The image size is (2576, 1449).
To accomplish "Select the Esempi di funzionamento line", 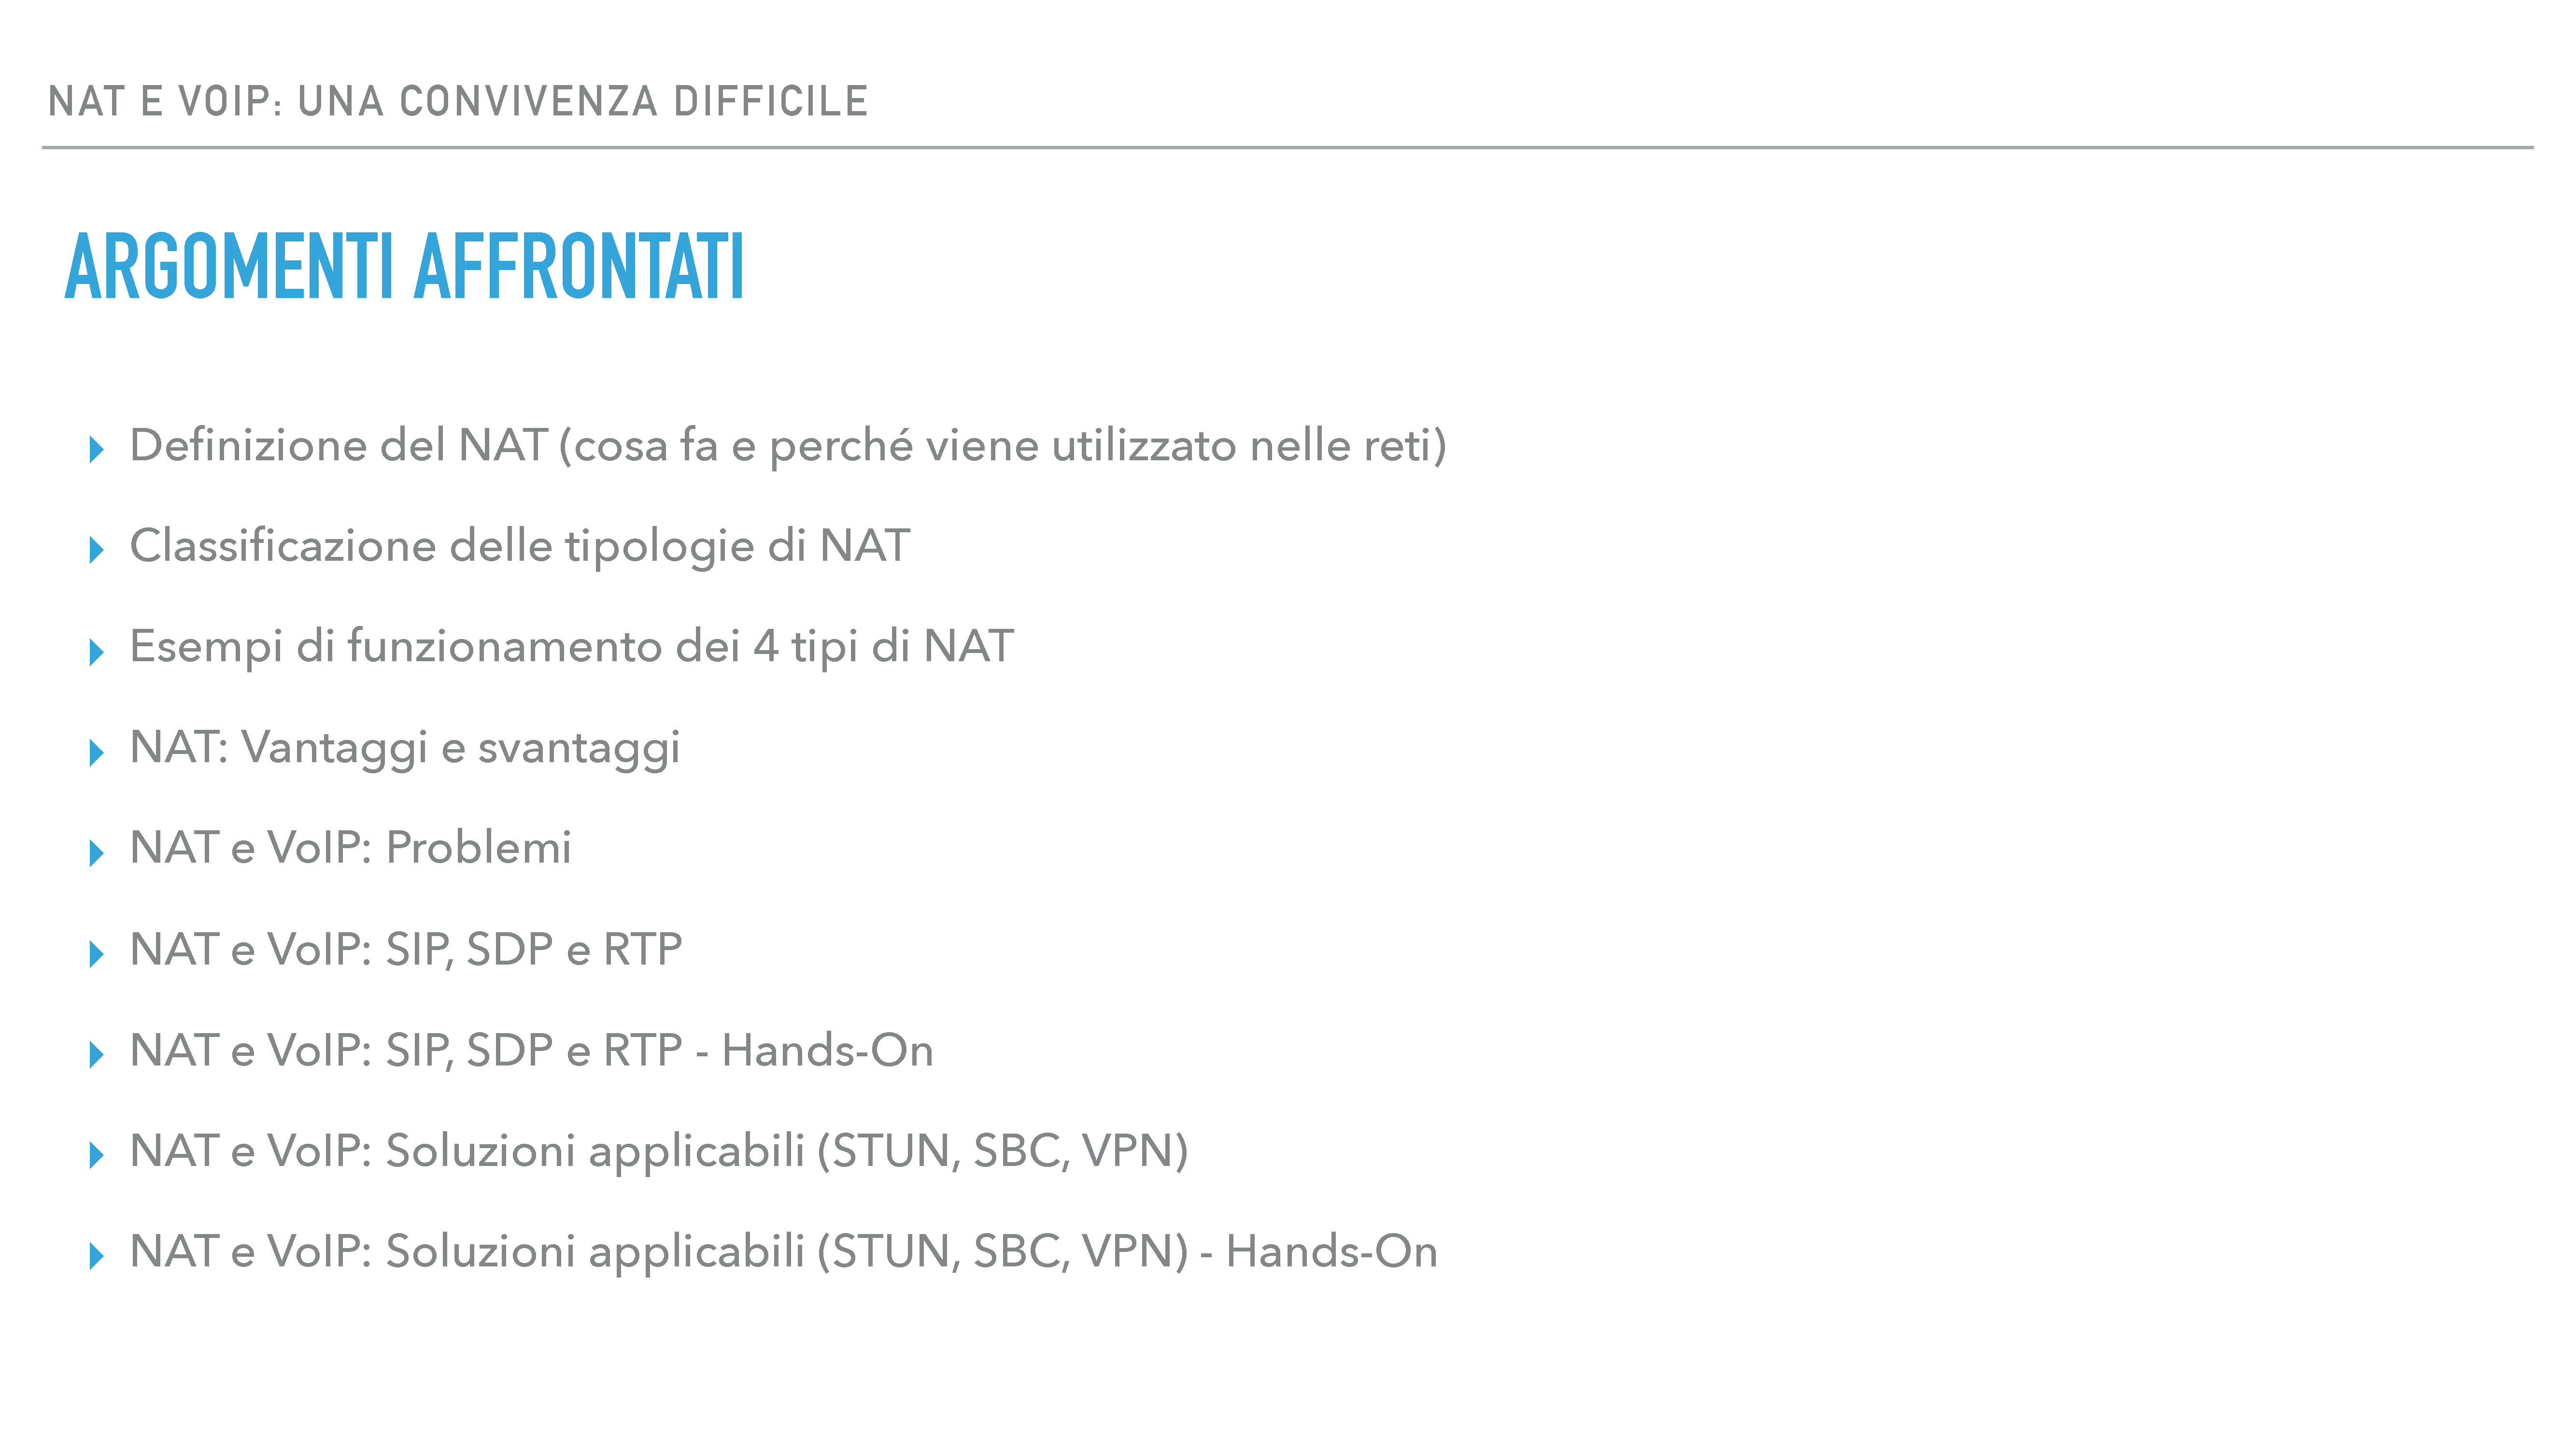I will [572, 647].
